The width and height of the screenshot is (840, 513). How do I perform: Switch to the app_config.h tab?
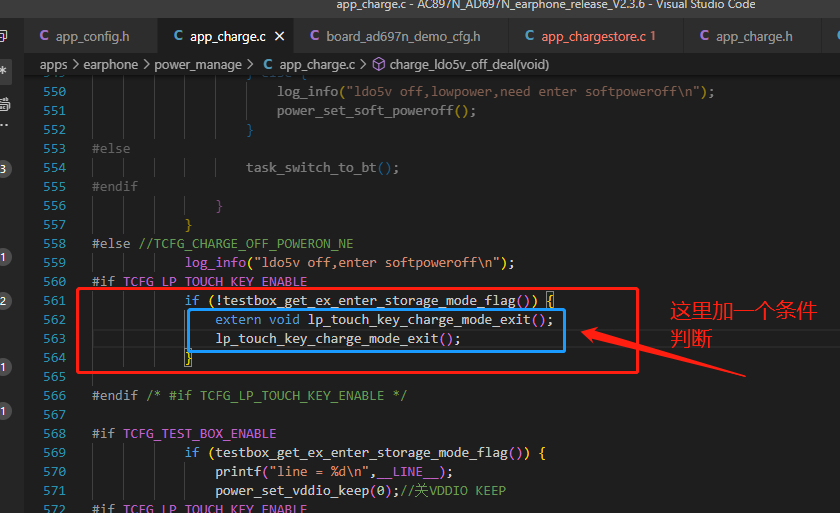[x=91, y=36]
